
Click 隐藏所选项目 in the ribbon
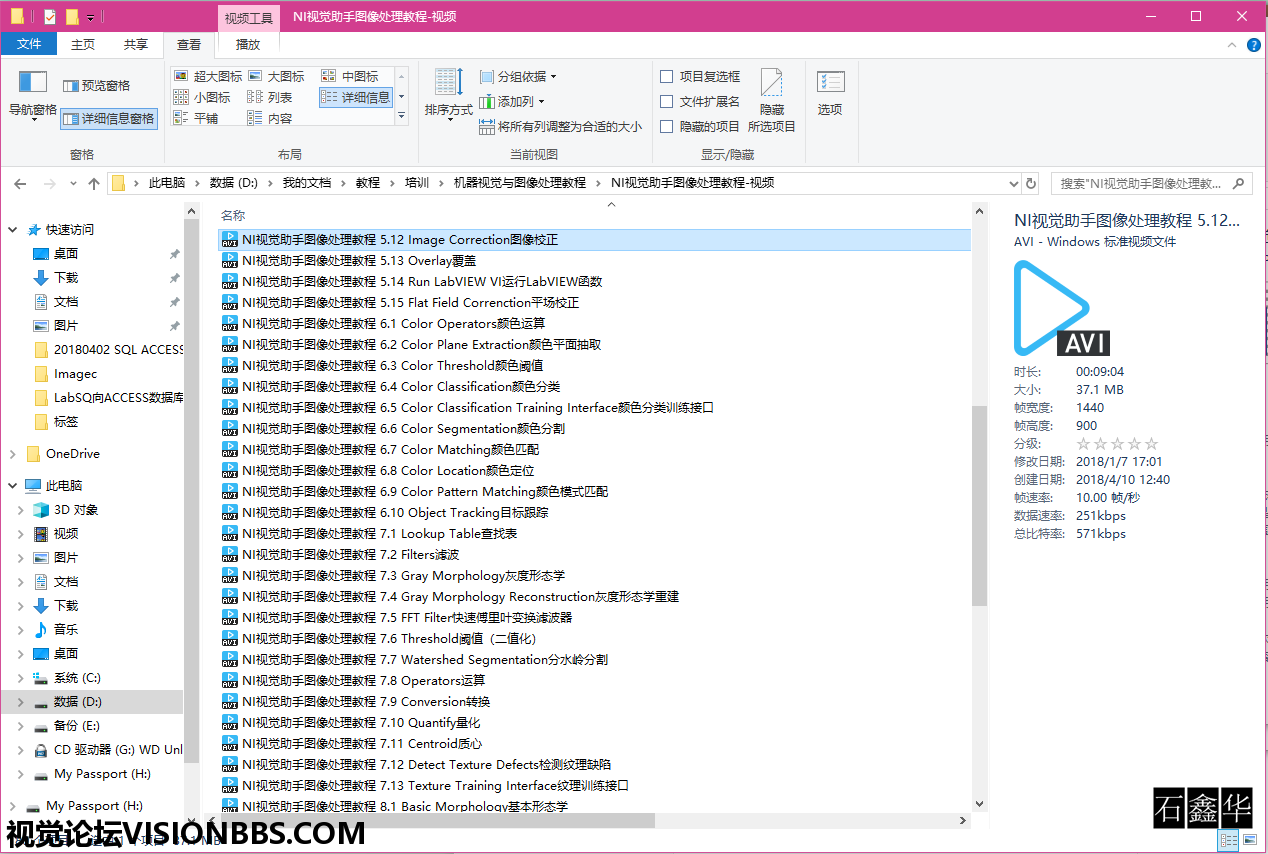click(x=772, y=100)
